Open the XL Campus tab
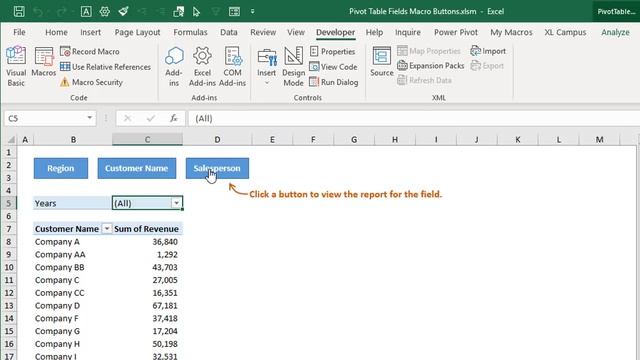This screenshot has height=360, width=640. point(565,32)
